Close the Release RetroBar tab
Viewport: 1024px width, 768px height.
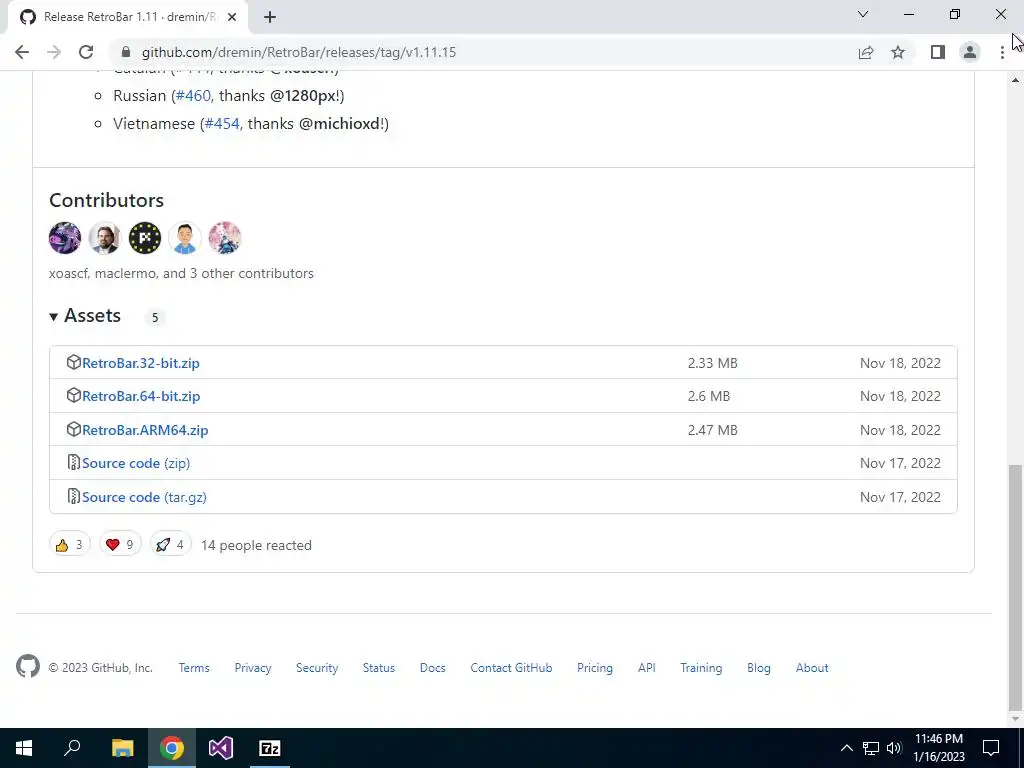[x=232, y=17]
